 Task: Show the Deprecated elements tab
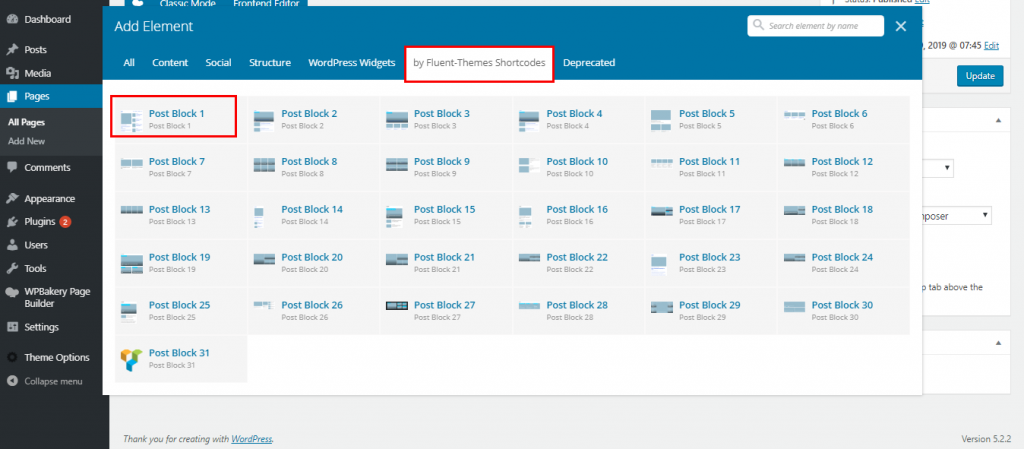point(589,62)
